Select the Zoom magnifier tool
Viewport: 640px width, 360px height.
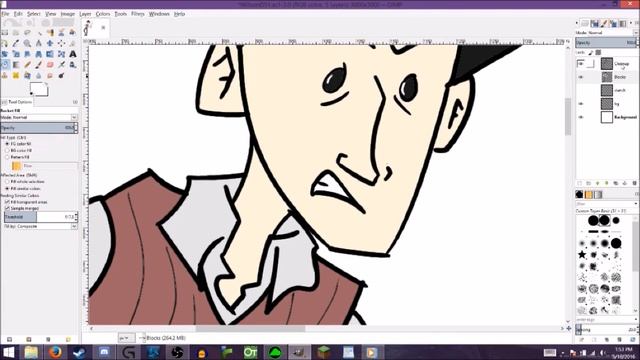(27, 43)
